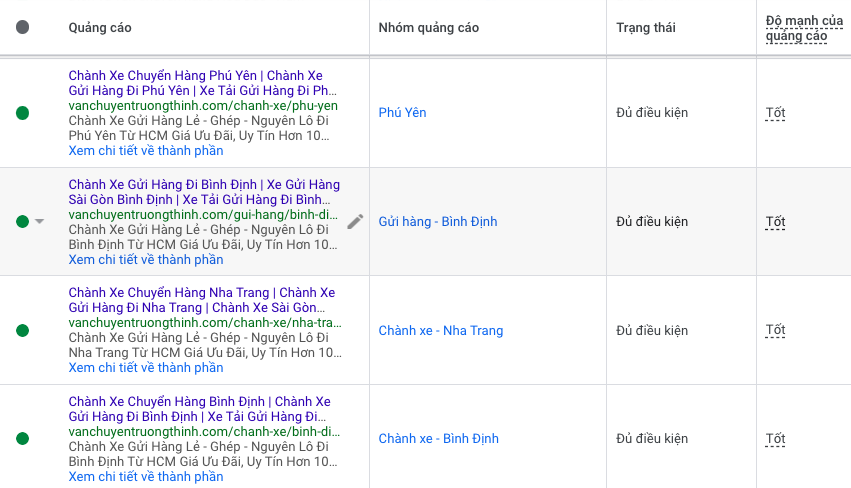Click the Tốt ad strength for Nha Trang ad
851x488 pixels.
click(x=775, y=331)
